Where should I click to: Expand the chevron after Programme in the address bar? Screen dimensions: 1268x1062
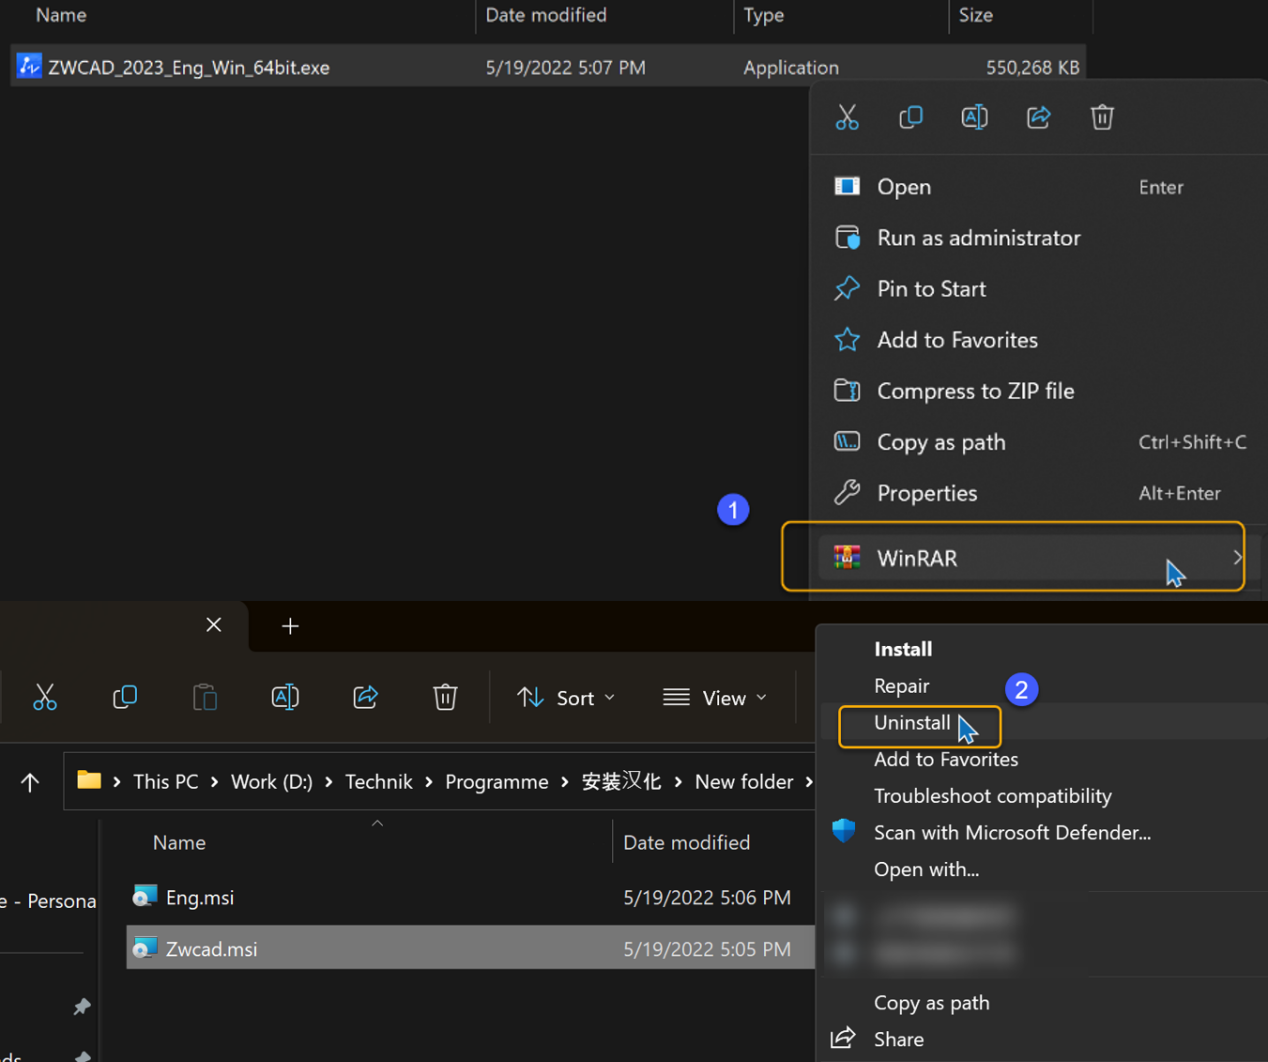point(564,781)
